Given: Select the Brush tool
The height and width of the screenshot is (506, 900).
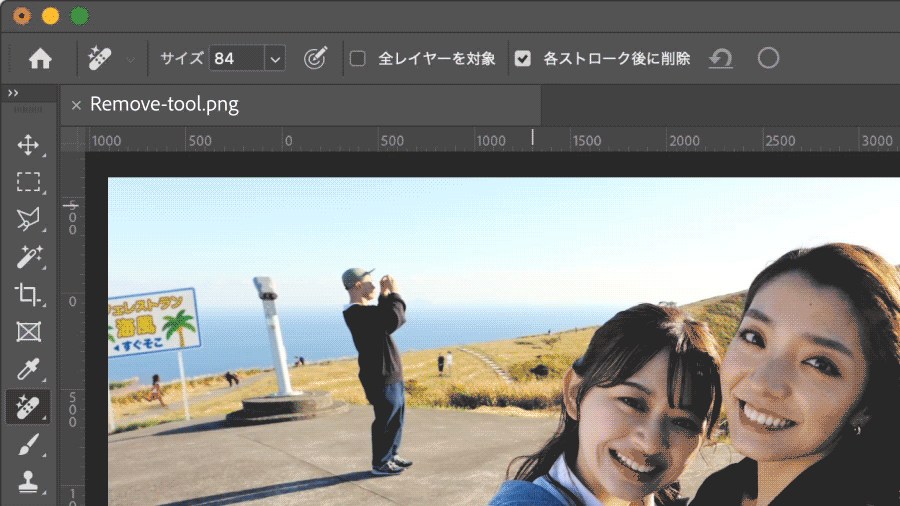Looking at the screenshot, I should (x=28, y=445).
